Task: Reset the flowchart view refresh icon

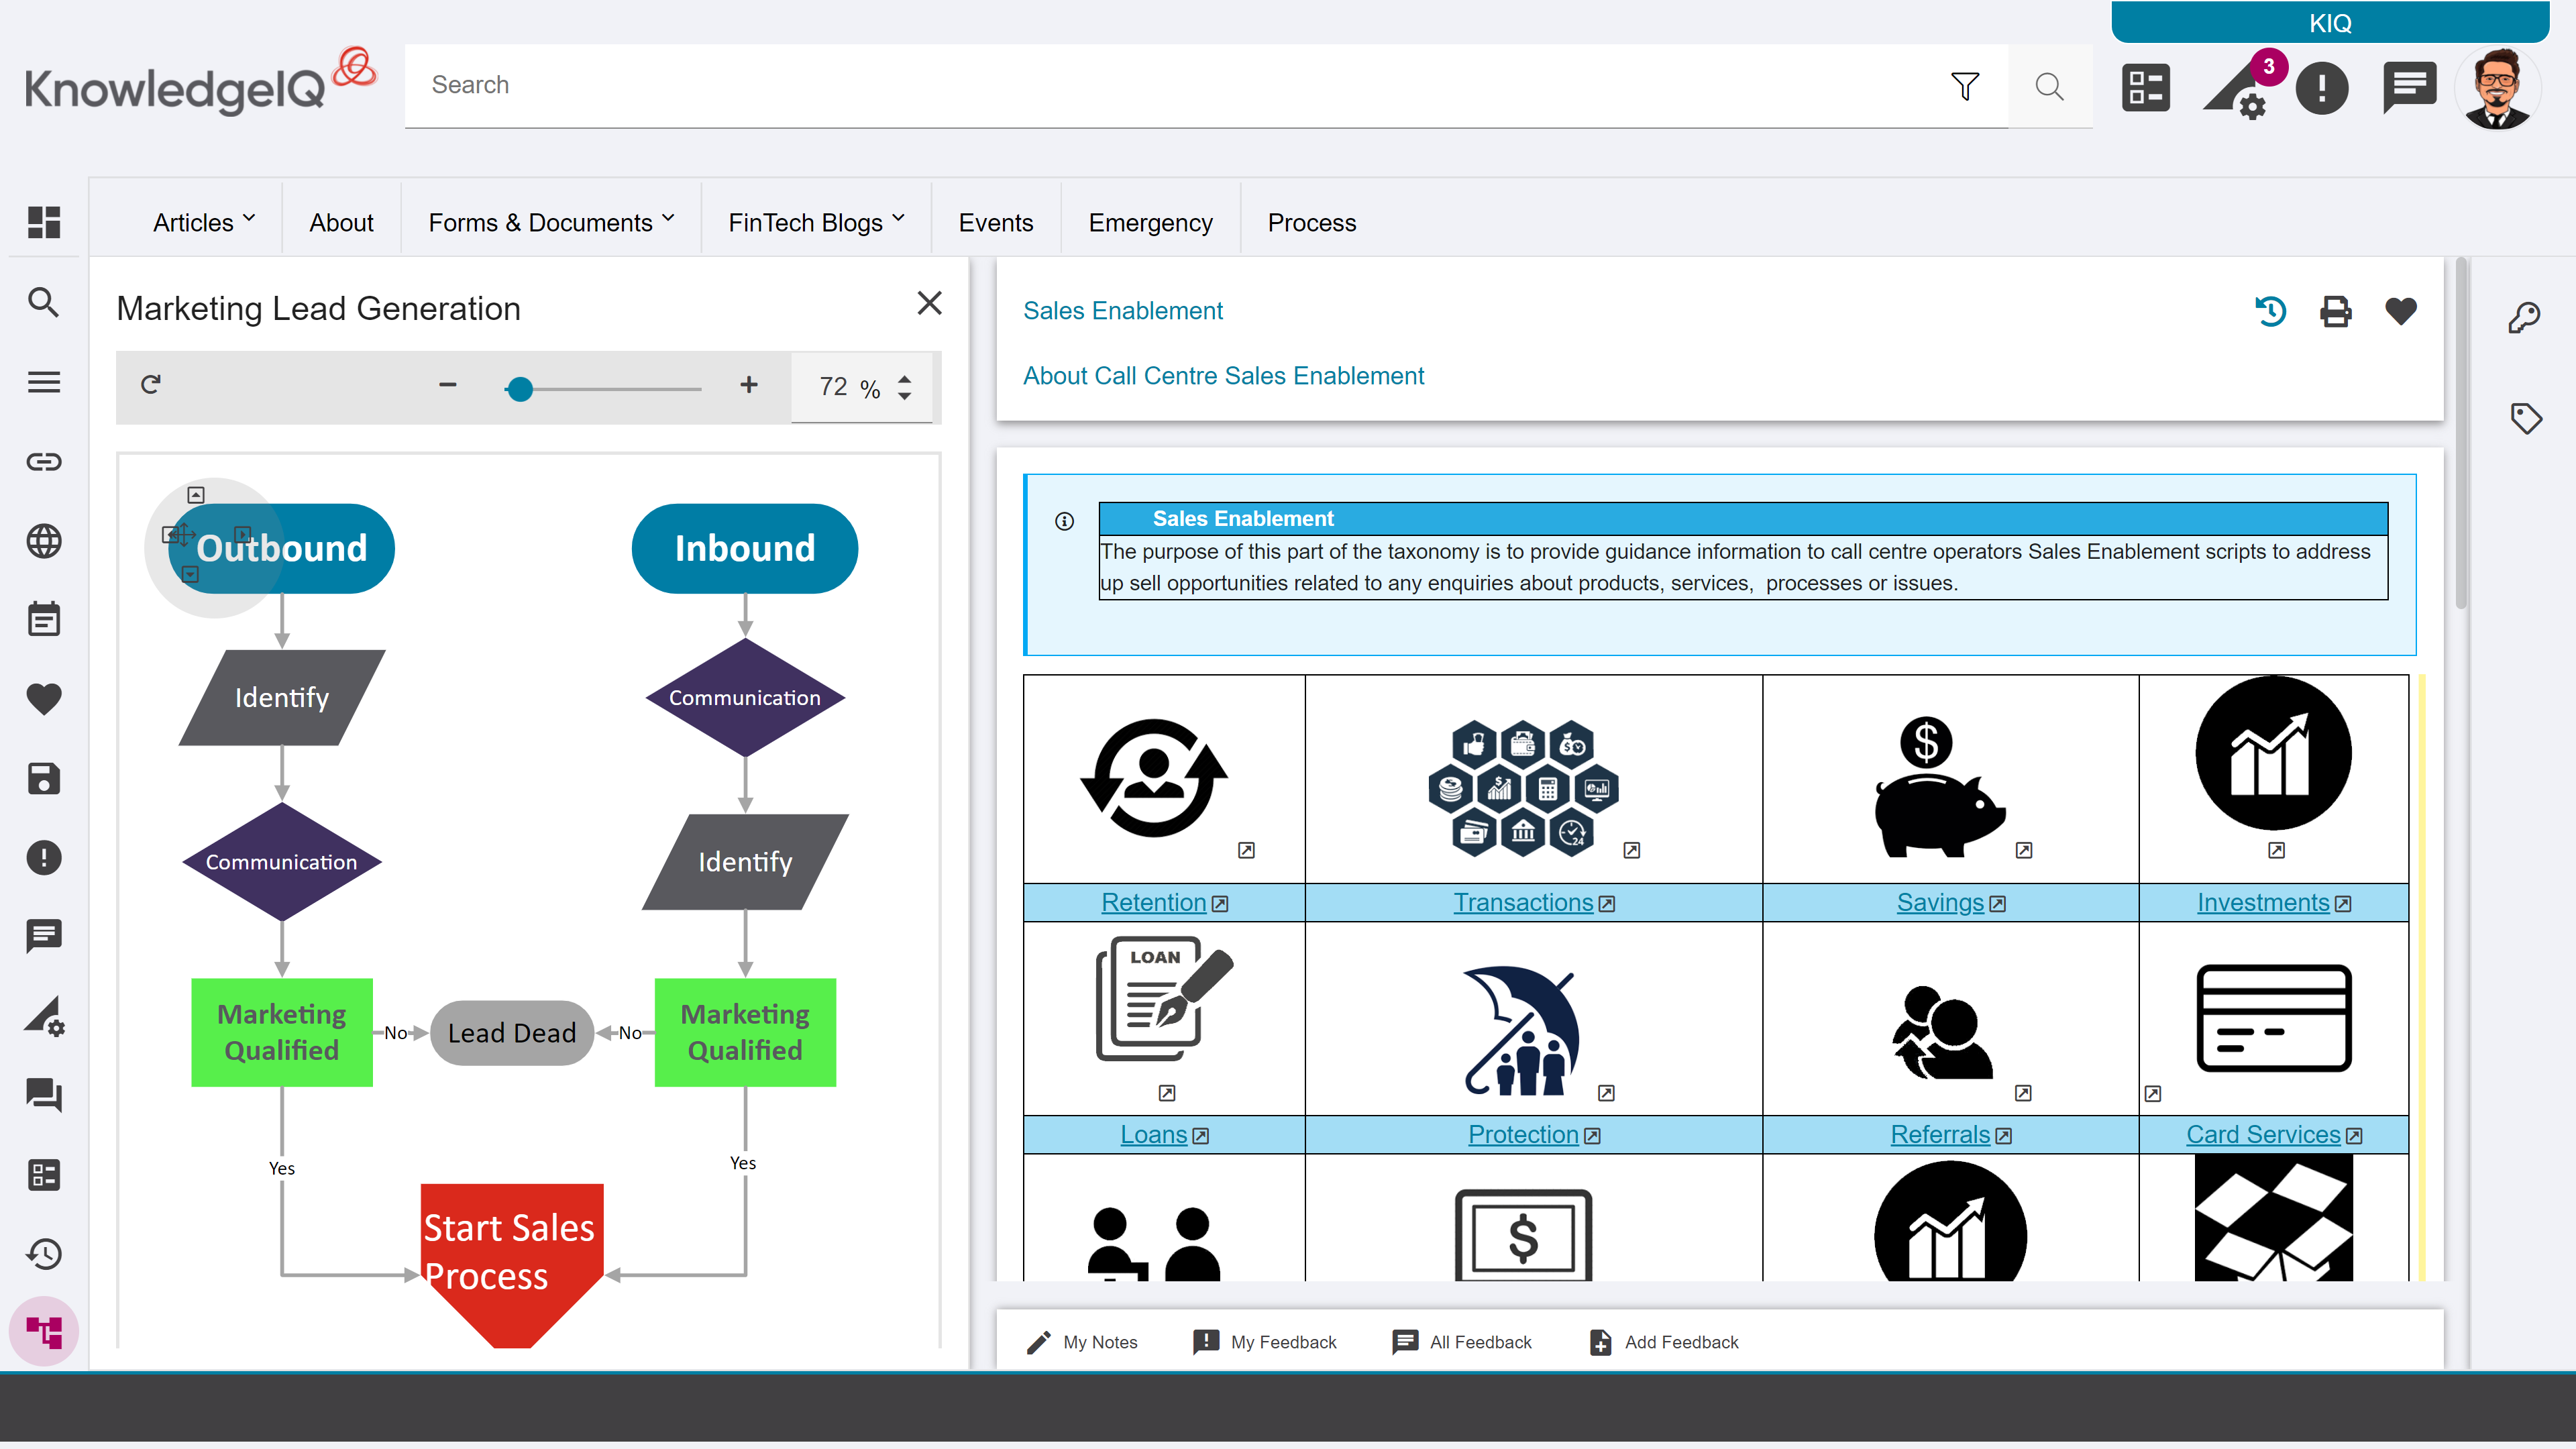Action: (x=151, y=385)
